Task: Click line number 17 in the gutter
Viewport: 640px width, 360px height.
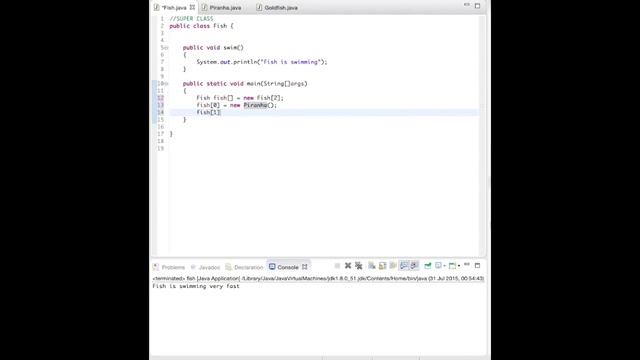Action: click(x=160, y=134)
